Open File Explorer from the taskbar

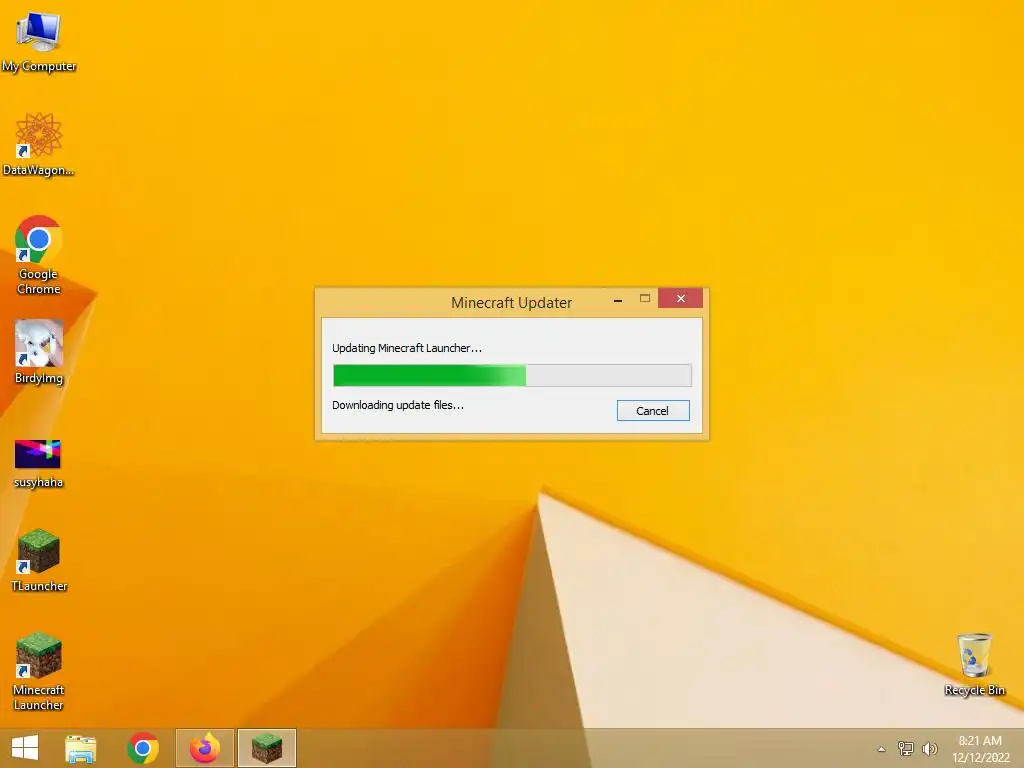click(x=80, y=748)
